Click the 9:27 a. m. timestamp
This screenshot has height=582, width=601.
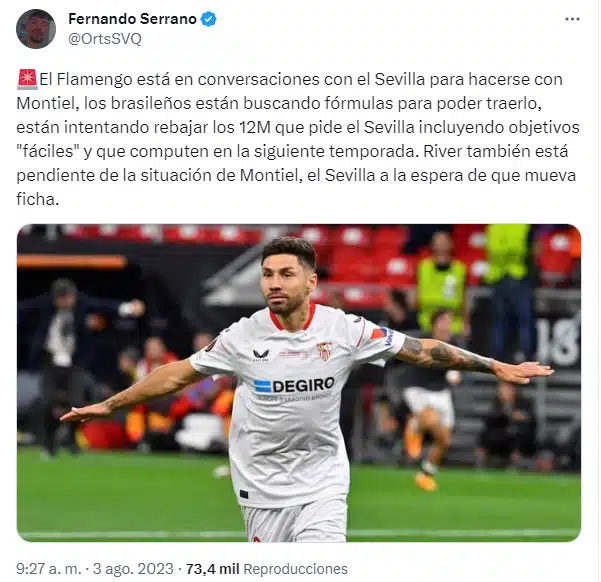point(49,569)
